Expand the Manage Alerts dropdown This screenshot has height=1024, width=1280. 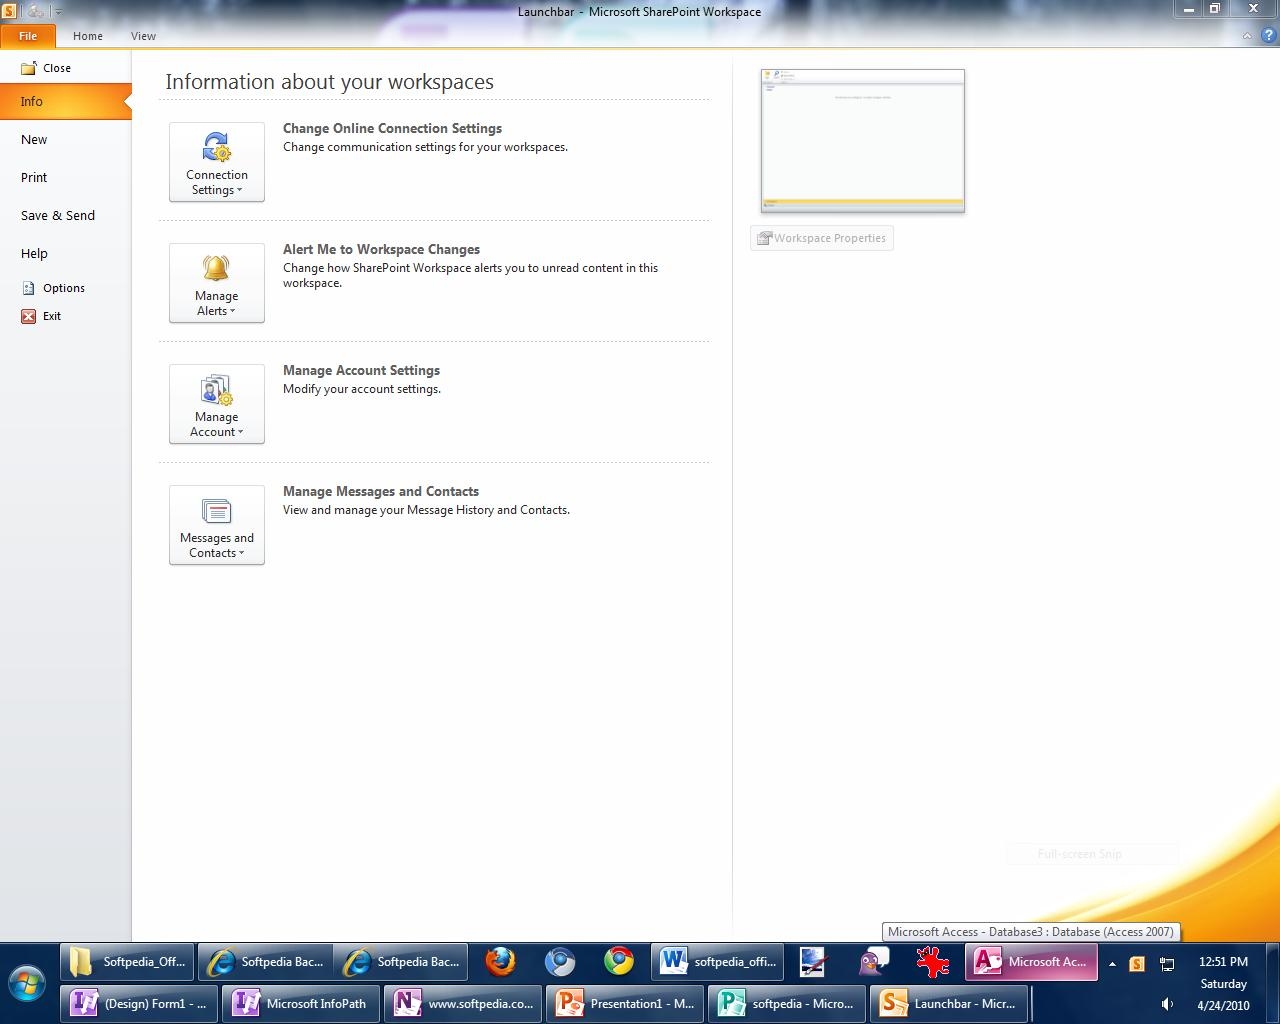pos(217,283)
